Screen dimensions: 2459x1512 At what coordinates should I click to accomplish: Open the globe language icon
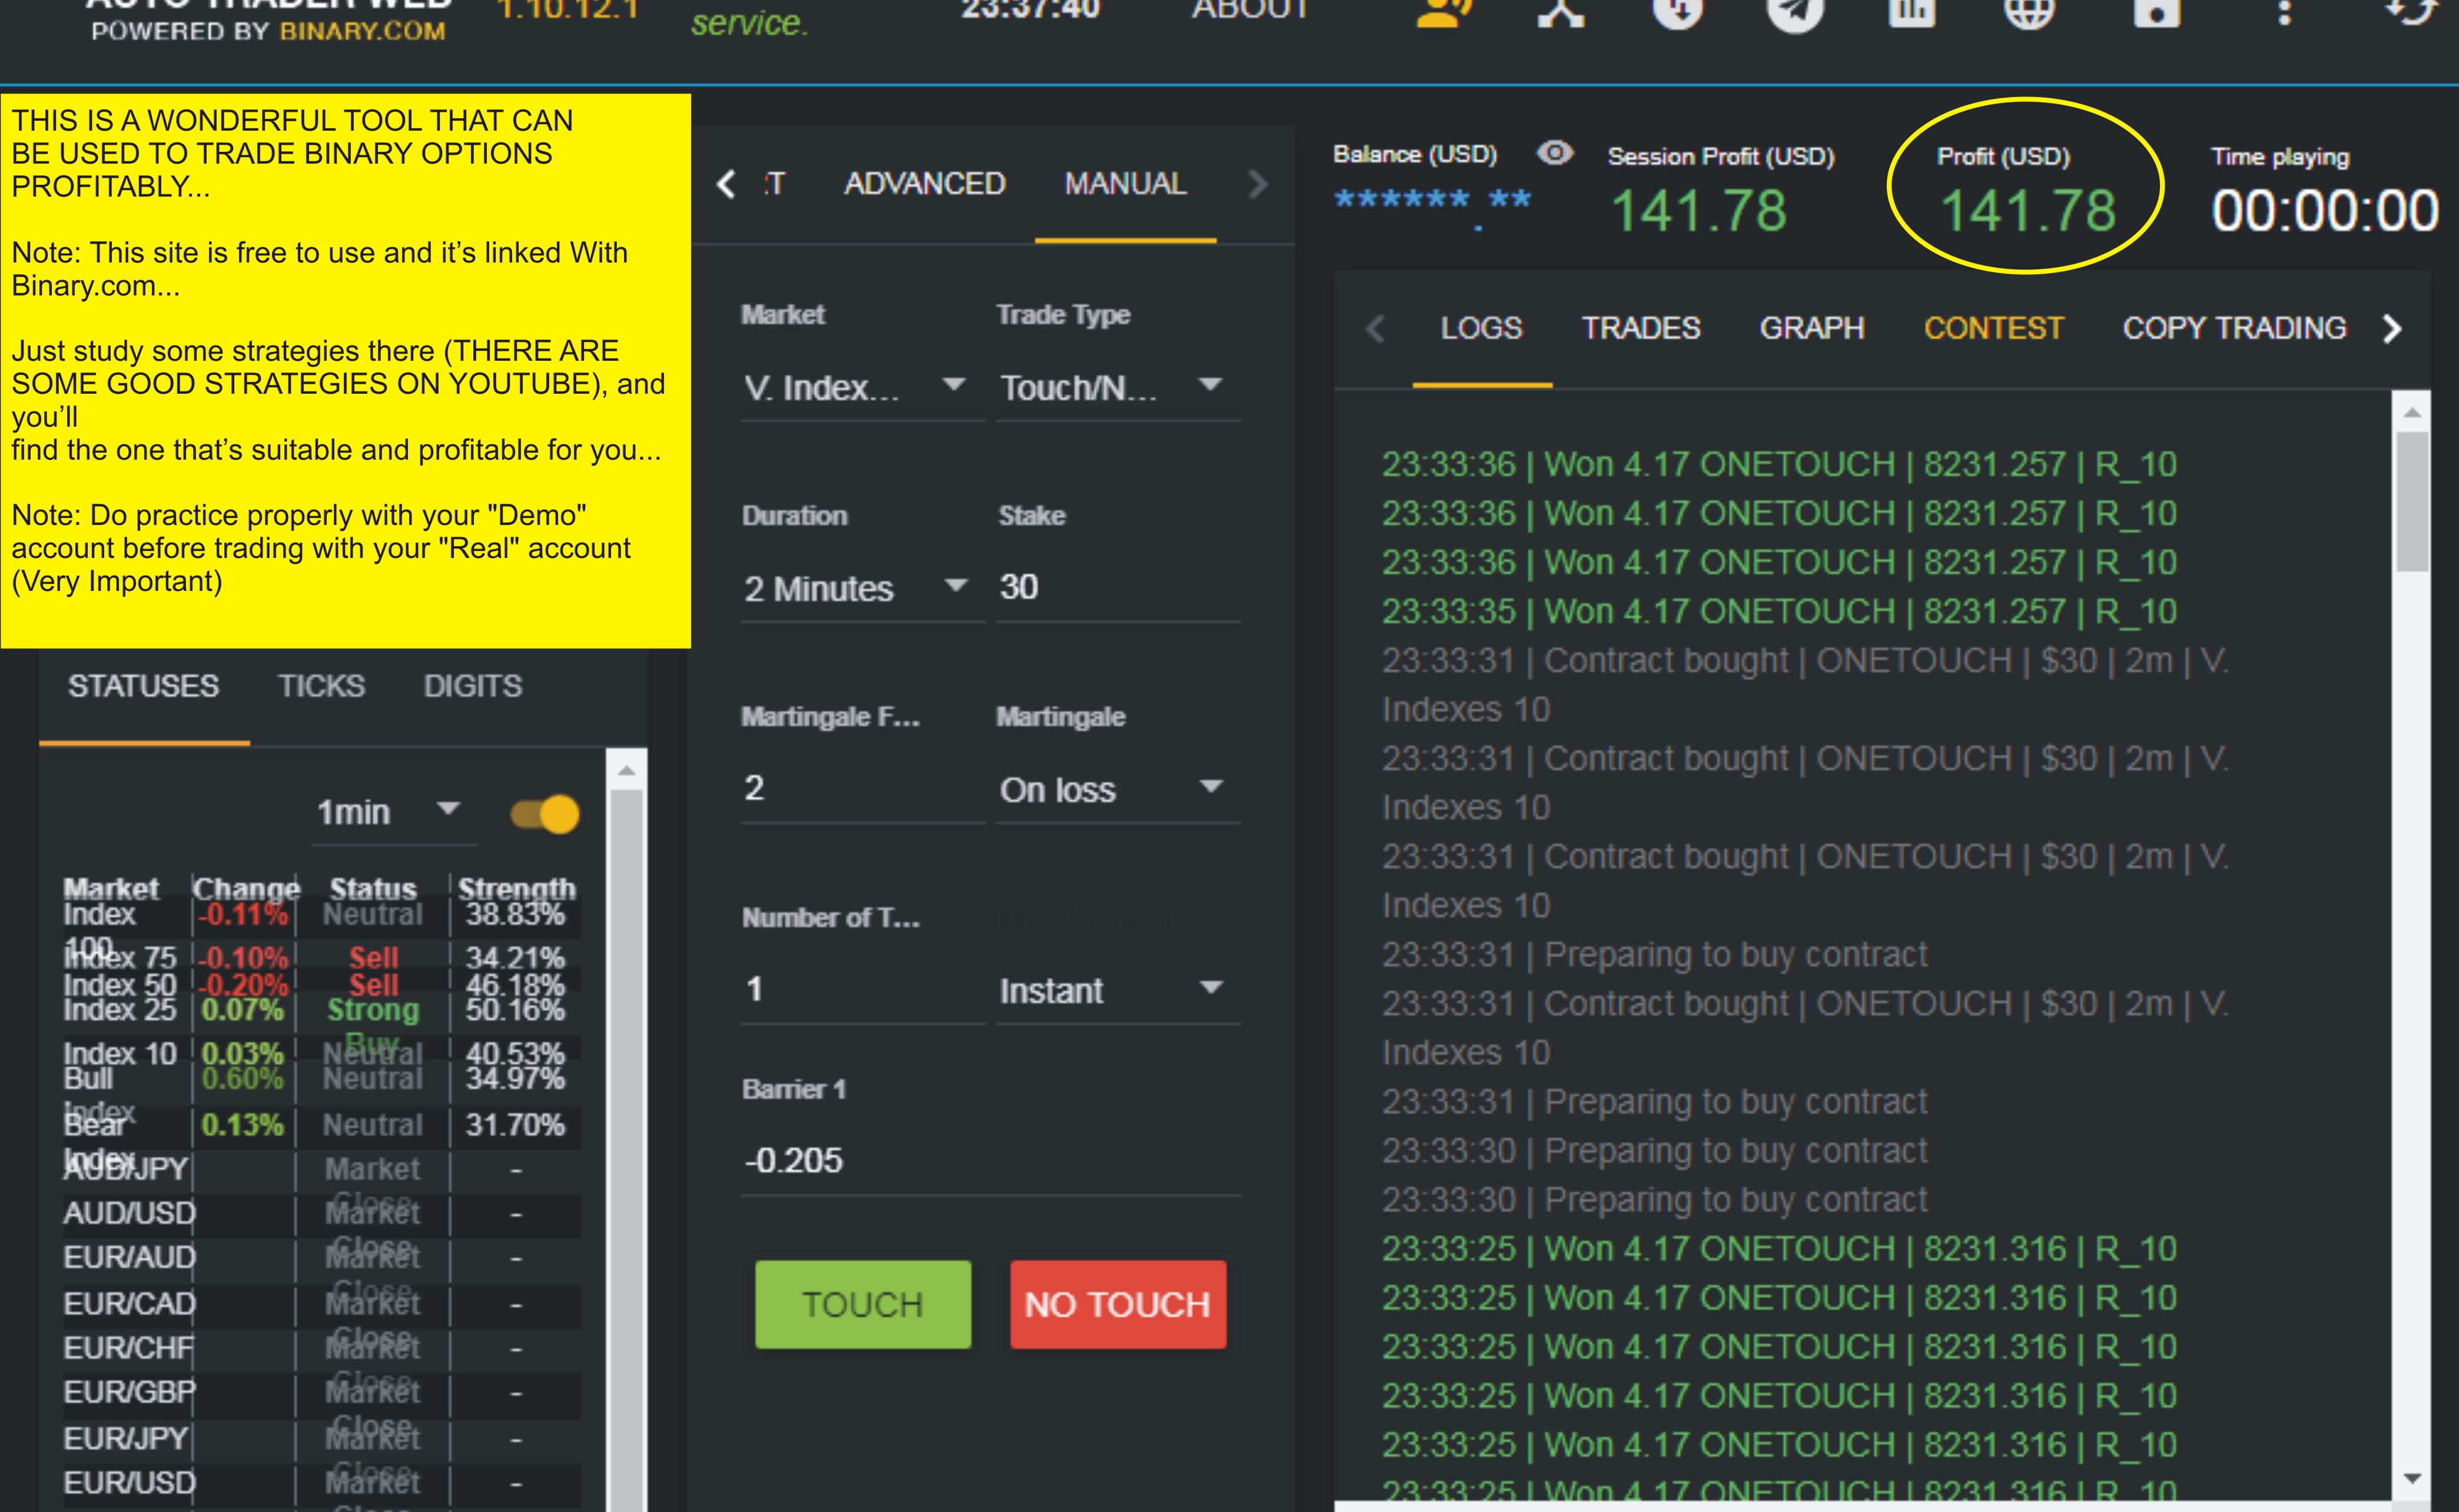point(2029,12)
